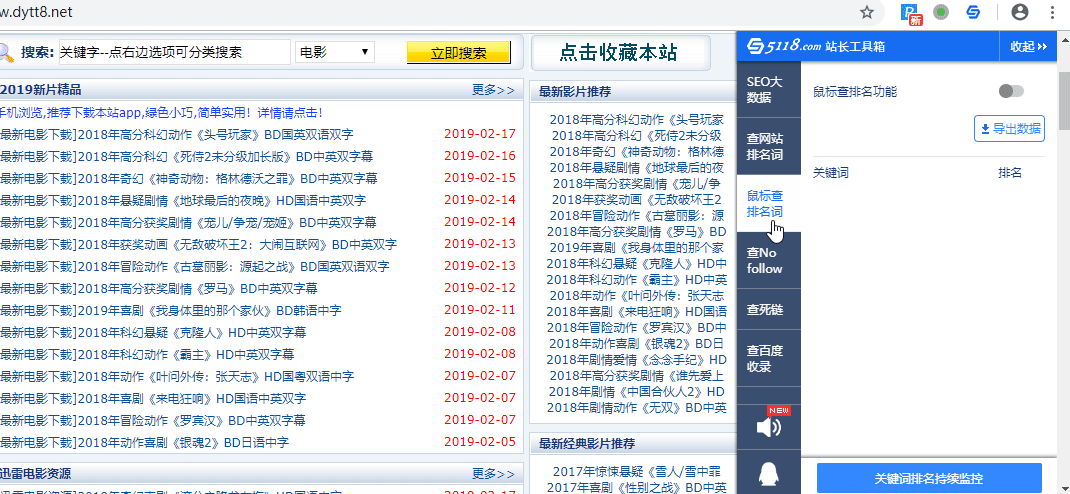Click the browser profile avatar icon

(1020, 12)
